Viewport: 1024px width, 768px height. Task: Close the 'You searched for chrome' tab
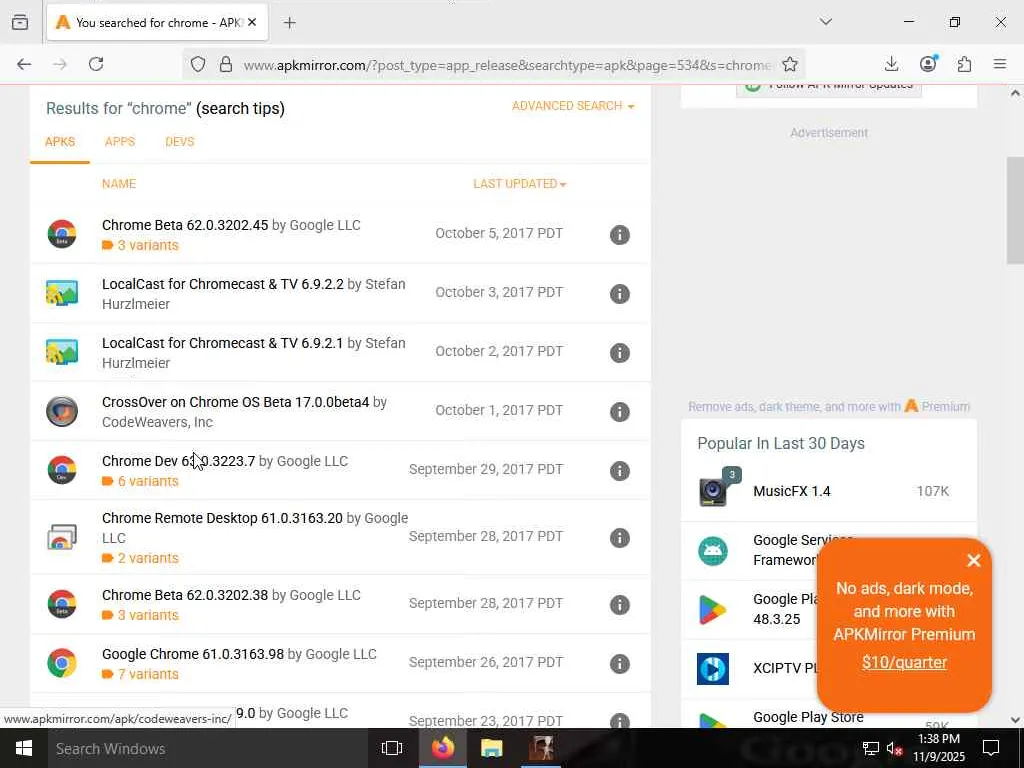point(252,22)
